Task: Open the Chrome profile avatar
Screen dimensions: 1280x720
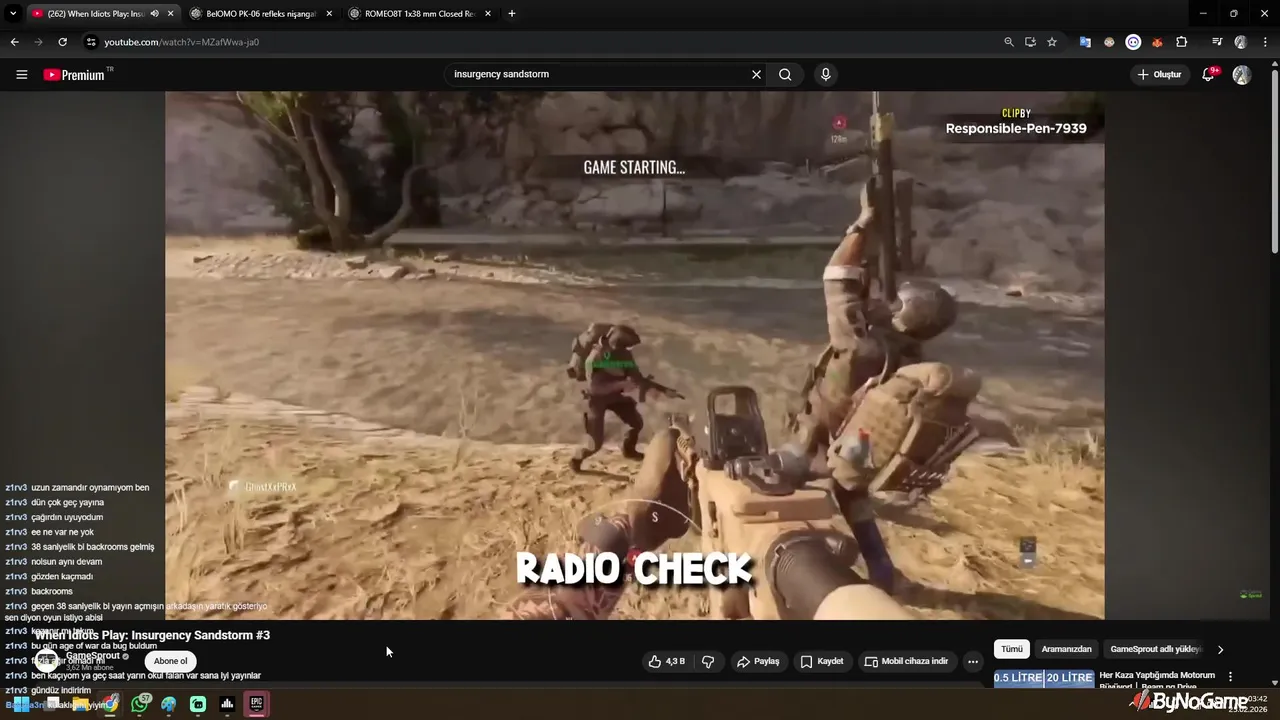Action: point(1241,42)
